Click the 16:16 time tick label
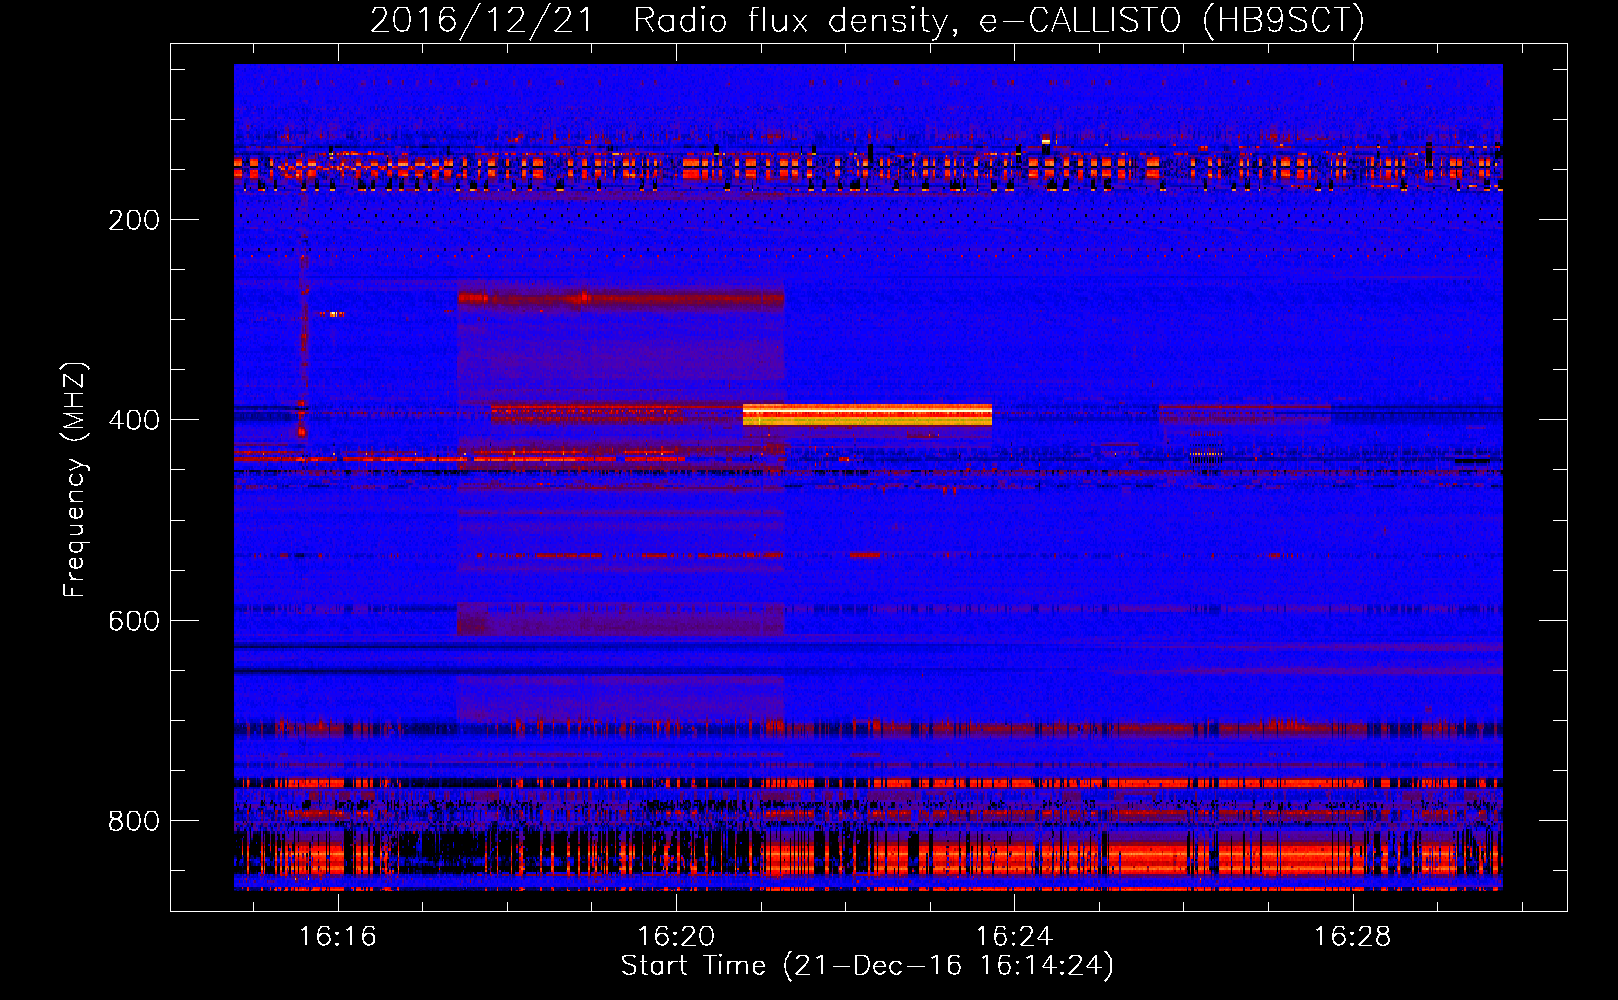Image resolution: width=1618 pixels, height=1000 pixels. (x=338, y=937)
